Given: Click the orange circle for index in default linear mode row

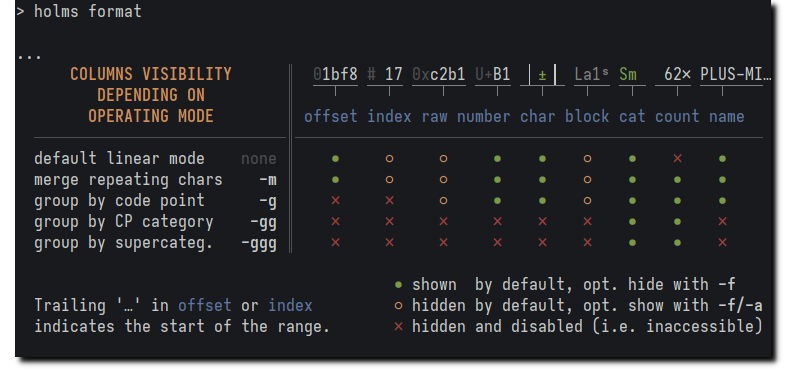Looking at the screenshot, I should pos(389,159).
